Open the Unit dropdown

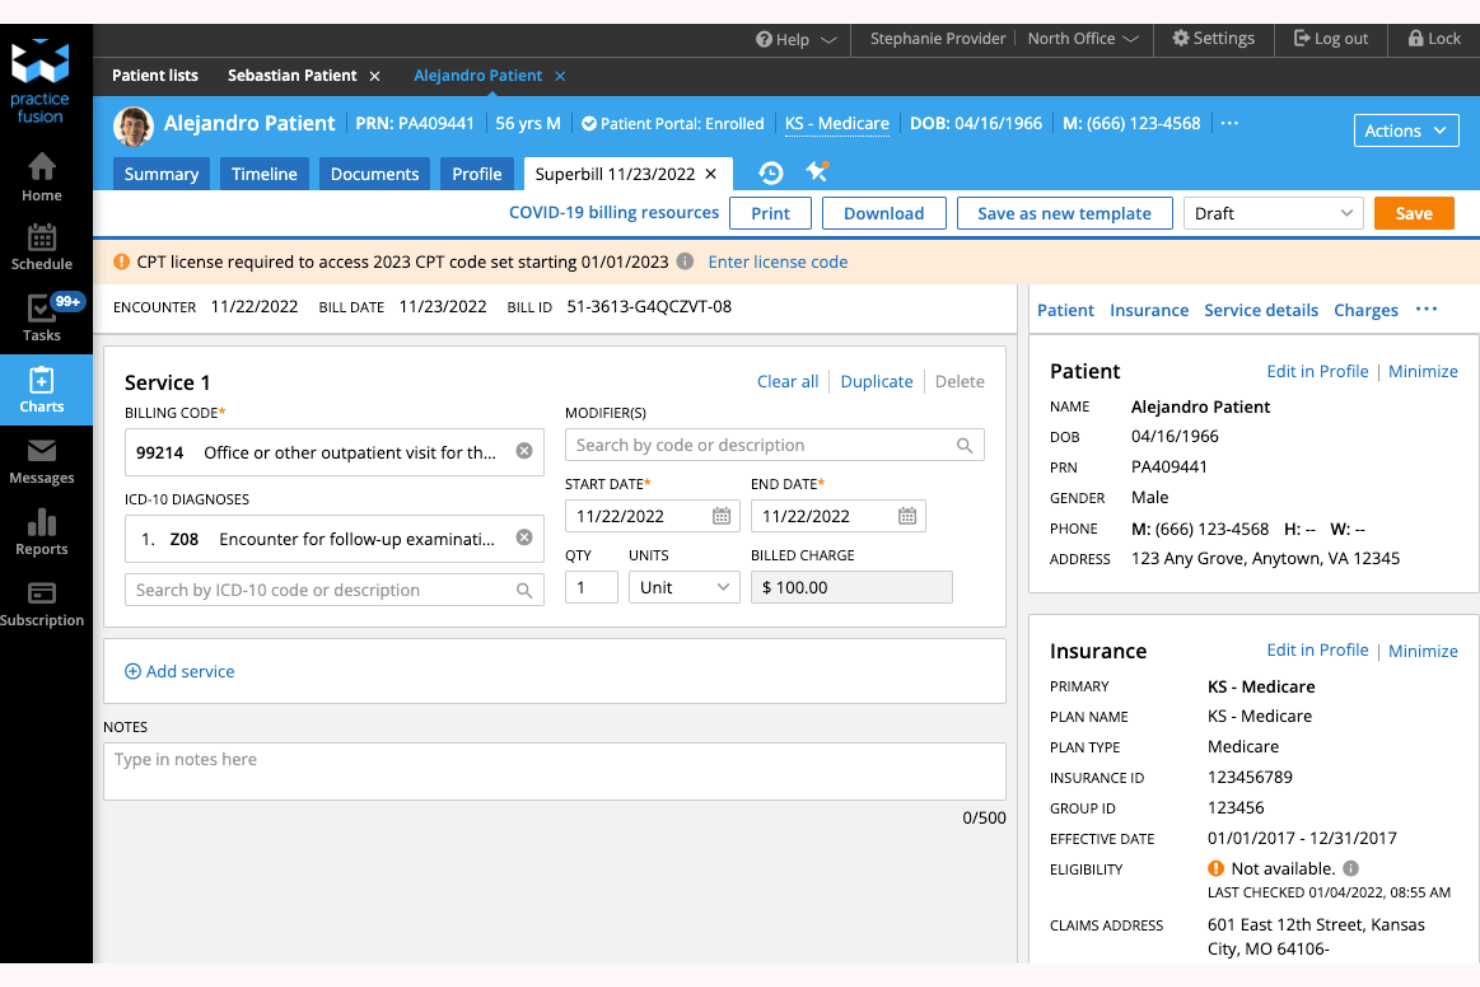(x=684, y=587)
